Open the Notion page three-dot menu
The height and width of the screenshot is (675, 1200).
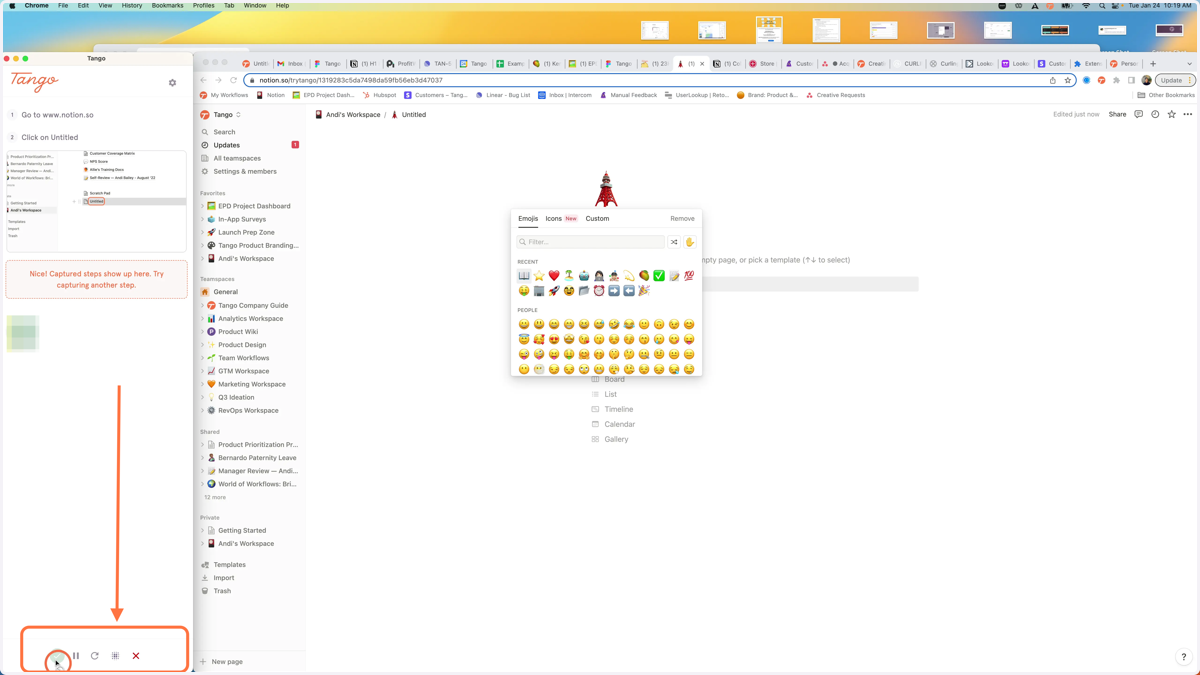[x=1188, y=114]
